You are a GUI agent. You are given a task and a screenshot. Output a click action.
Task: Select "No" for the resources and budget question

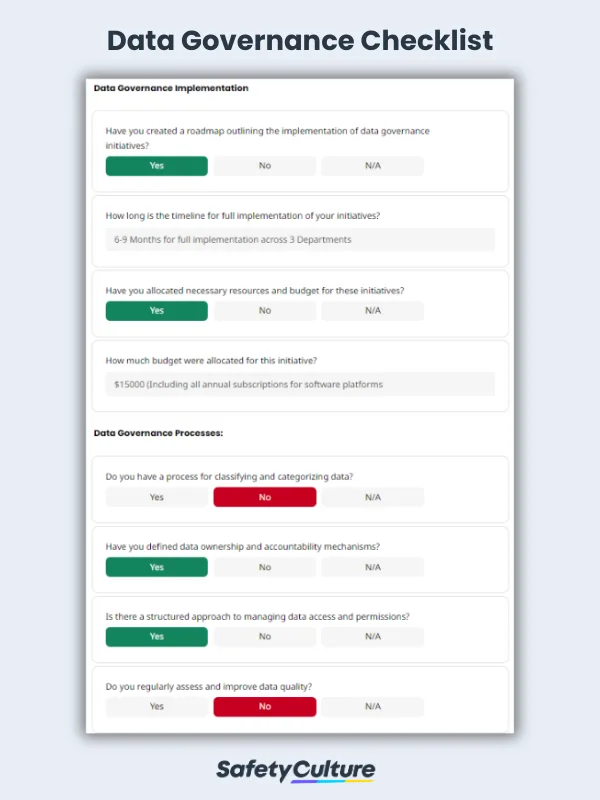tap(264, 310)
